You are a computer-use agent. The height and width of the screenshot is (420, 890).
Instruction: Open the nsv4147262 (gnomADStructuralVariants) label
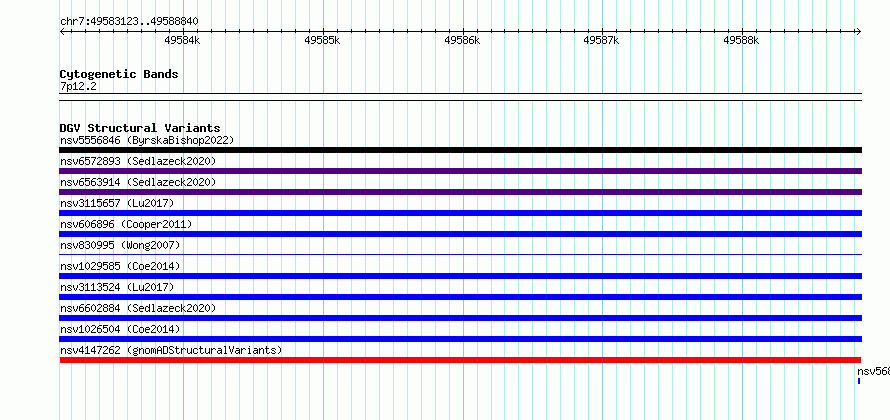[171, 350]
